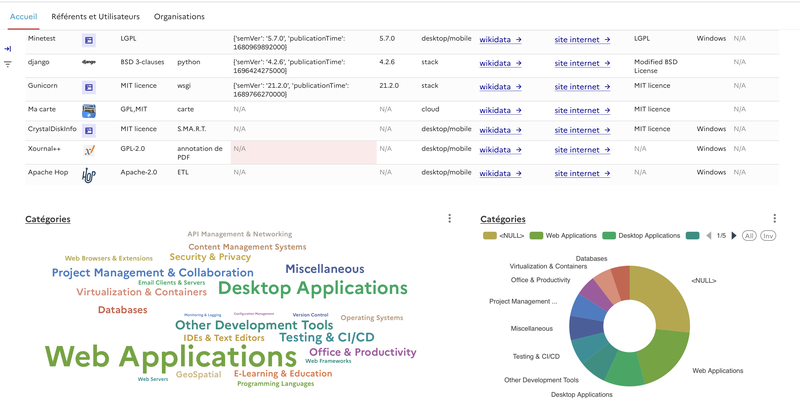Click the Apache Hop logo icon
Image resolution: width=800 pixels, height=402 pixels.
[89, 175]
